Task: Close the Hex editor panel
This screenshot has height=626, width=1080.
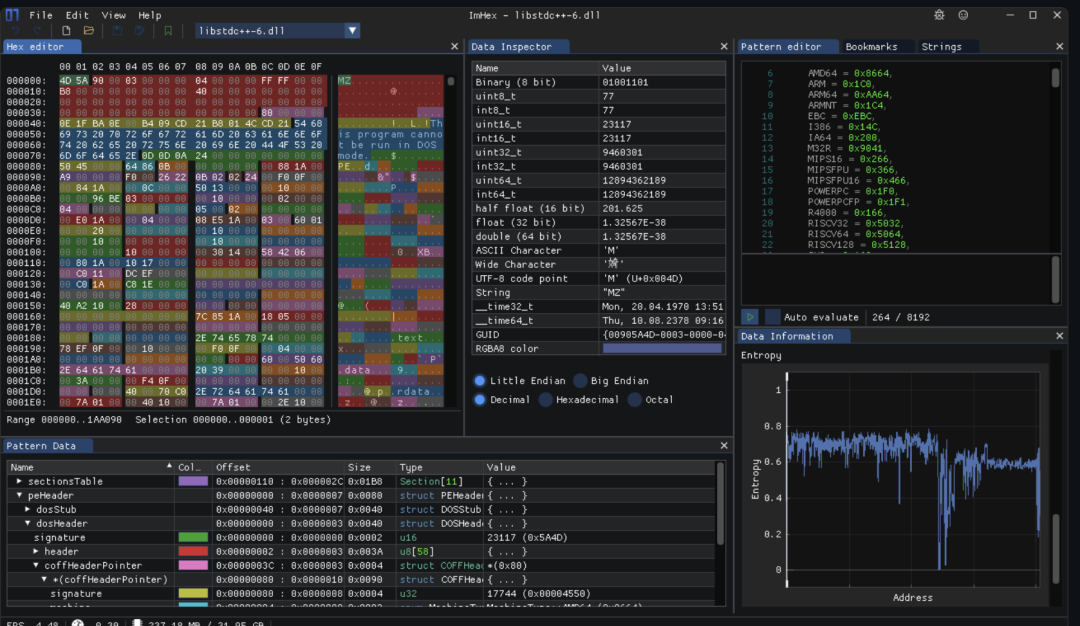Action: (x=455, y=46)
